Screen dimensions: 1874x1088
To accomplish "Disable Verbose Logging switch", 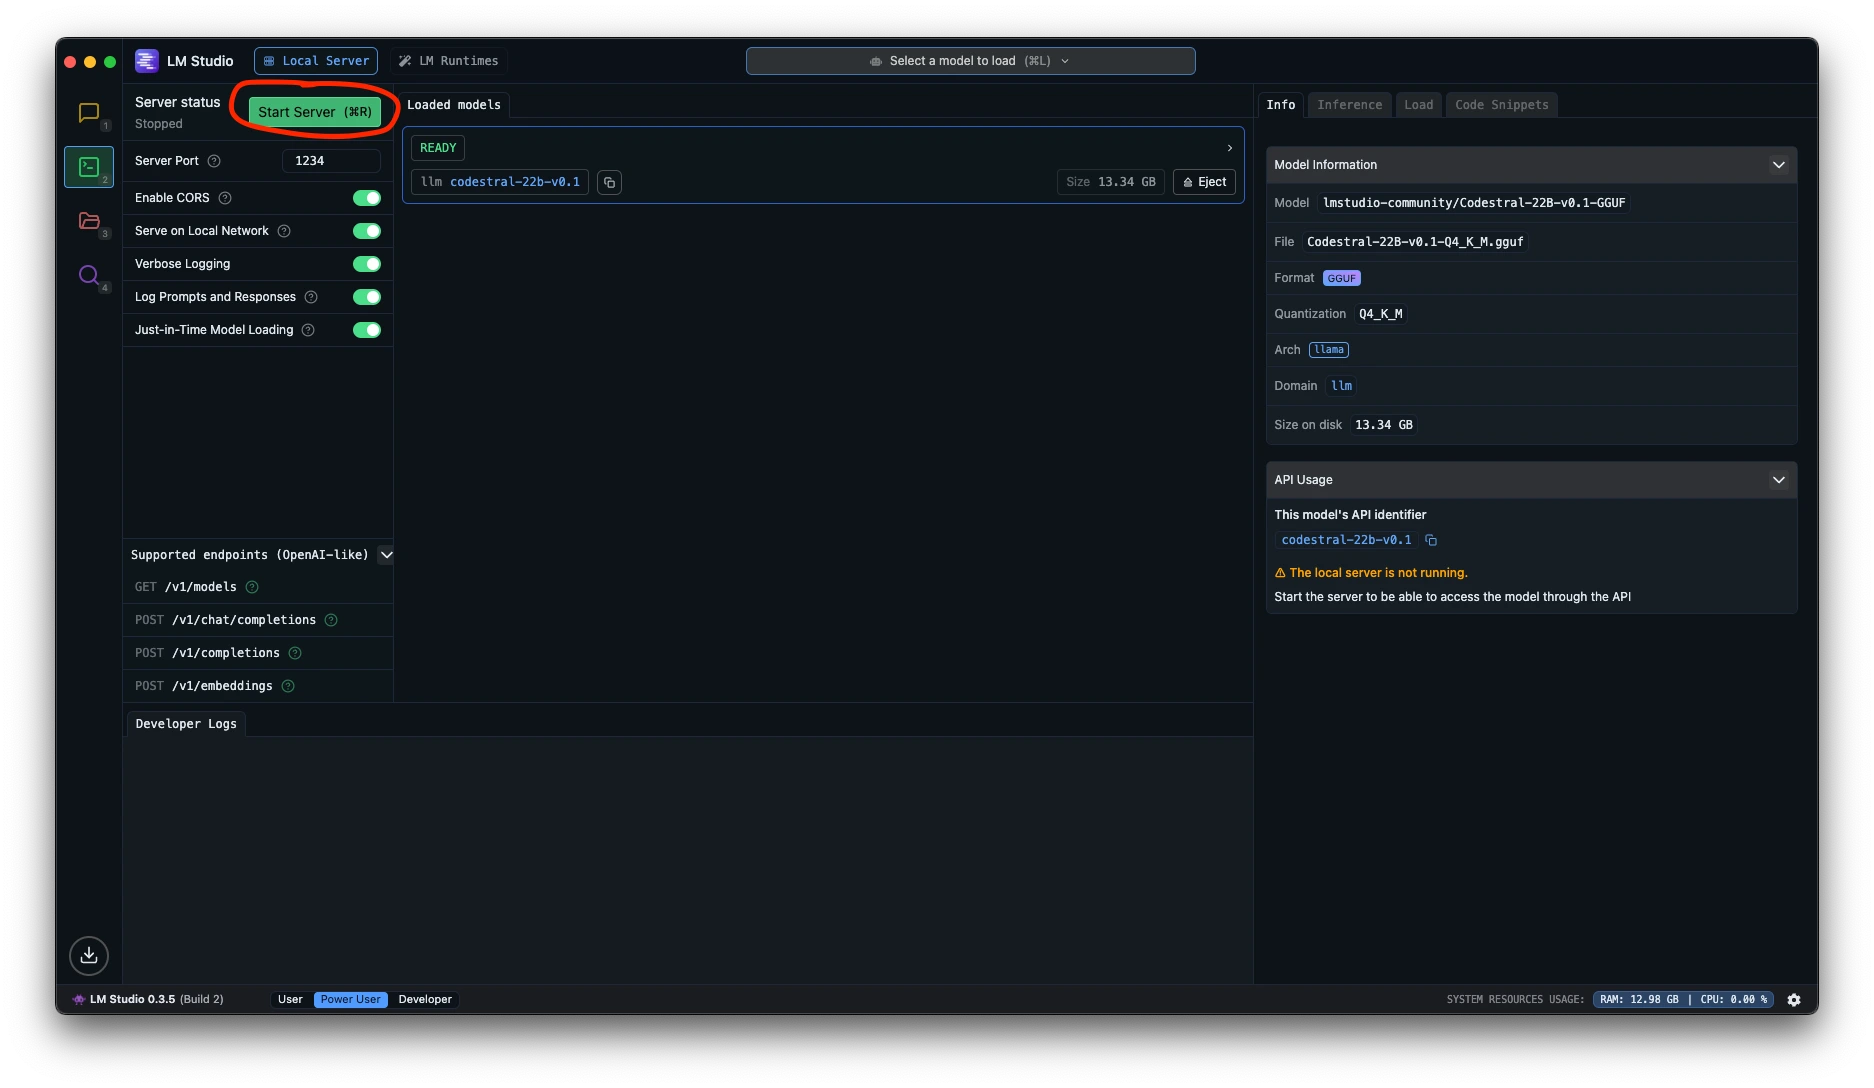I will coord(367,264).
